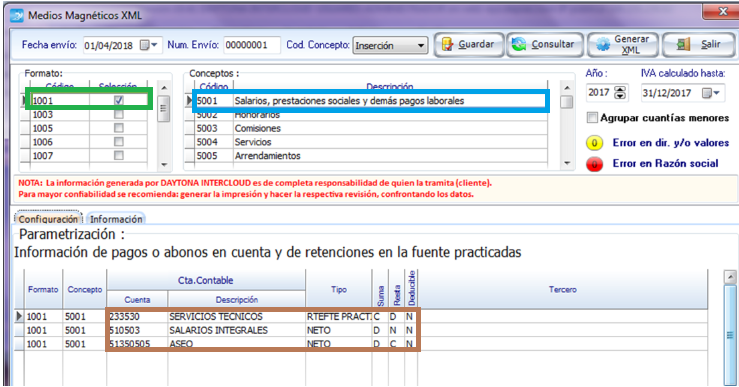The image size is (739, 387).
Task: Click the red Razón social error icon
Action: [594, 164]
